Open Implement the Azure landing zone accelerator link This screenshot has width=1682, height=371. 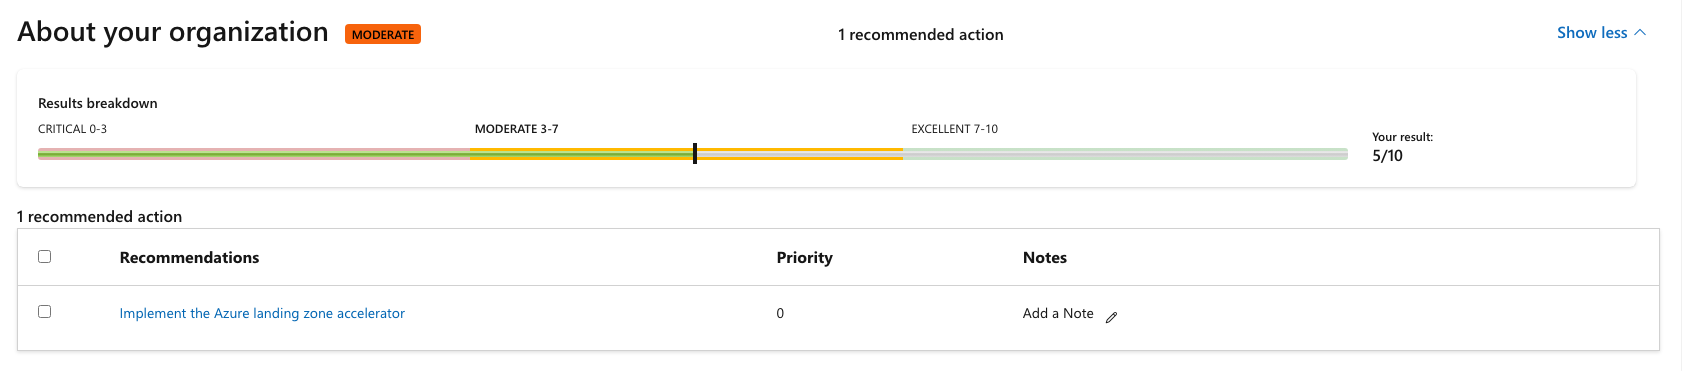point(262,313)
